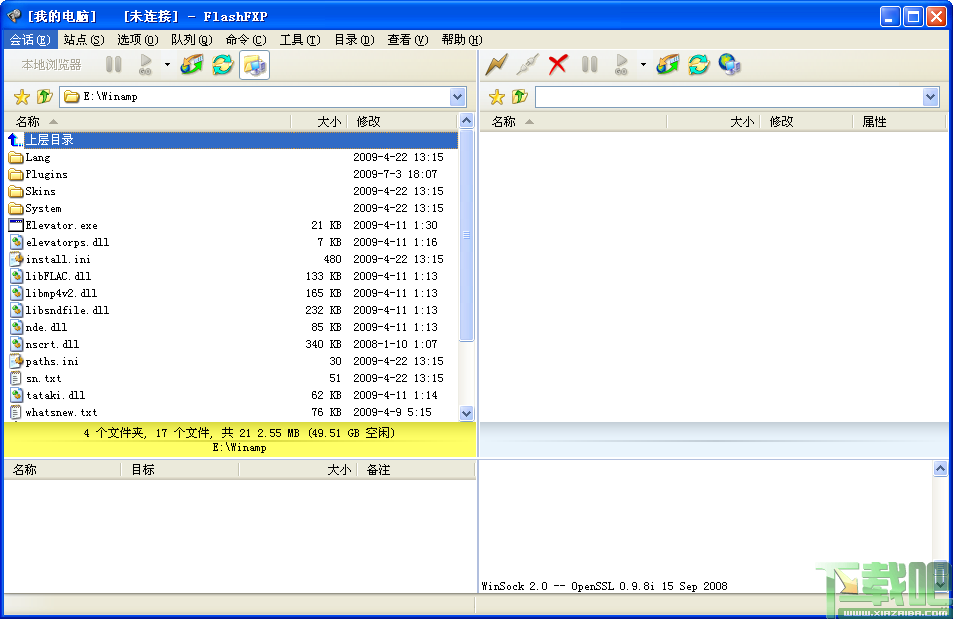Click the left pane pause button
Viewport: 953px width, 619px height.
(x=114, y=64)
